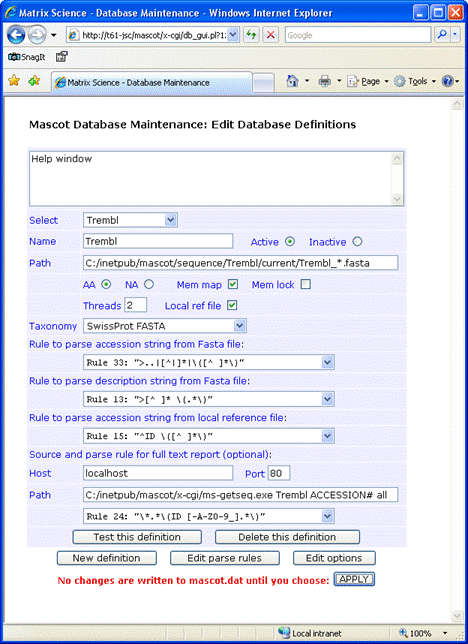
Task: Open the Rule 13 description parse dropdown
Action: tap(209, 399)
